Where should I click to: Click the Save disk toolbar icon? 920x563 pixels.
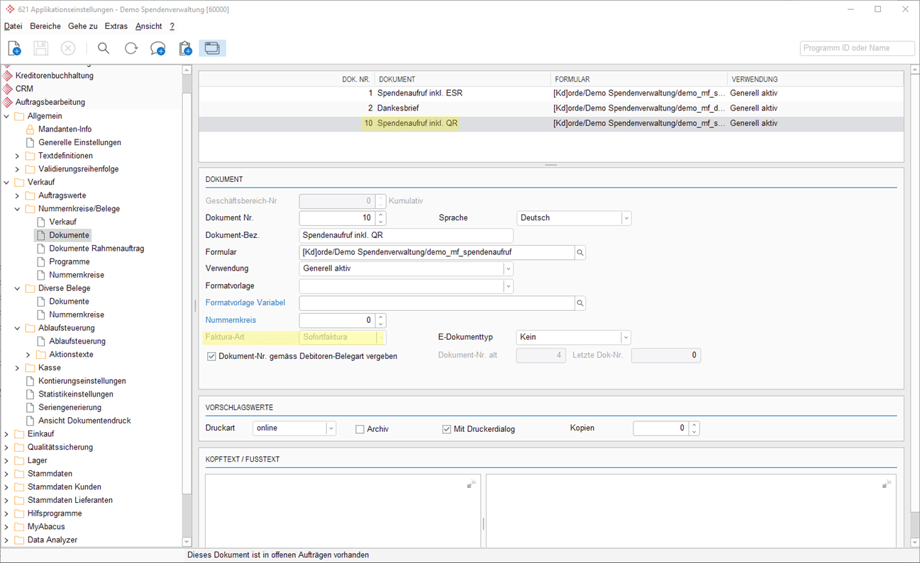[x=40, y=48]
